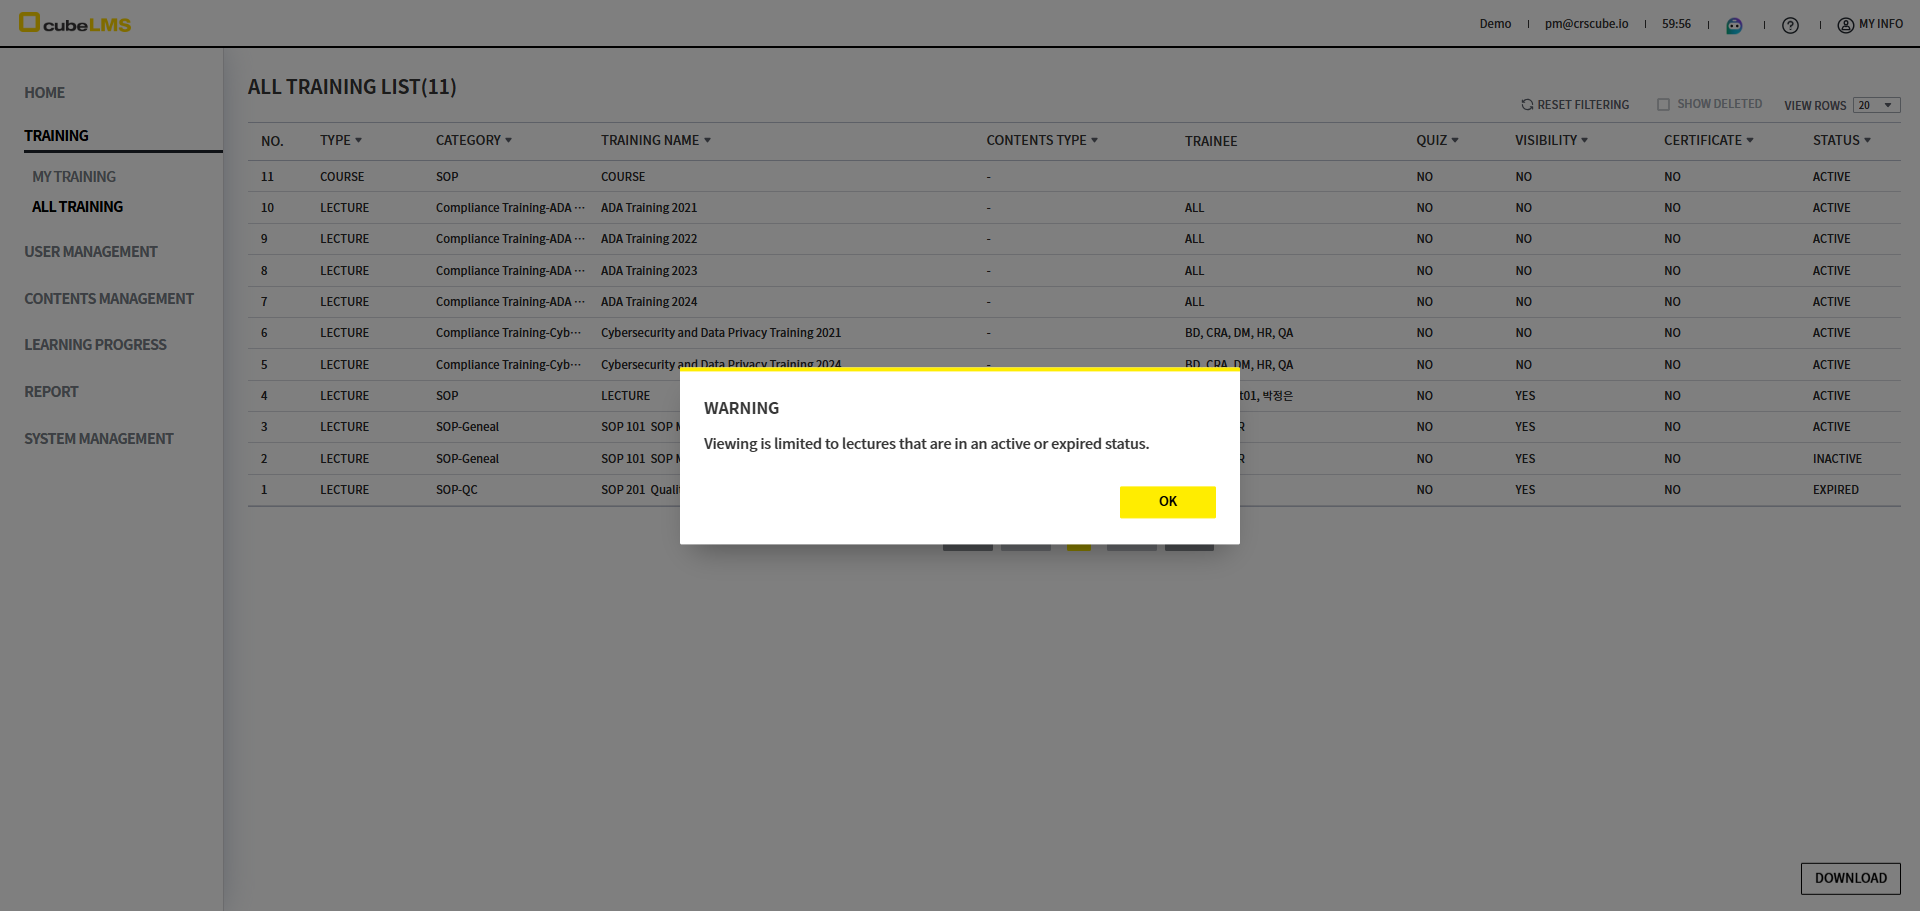
Task: Click OK in the warning dialog
Action: point(1167,502)
